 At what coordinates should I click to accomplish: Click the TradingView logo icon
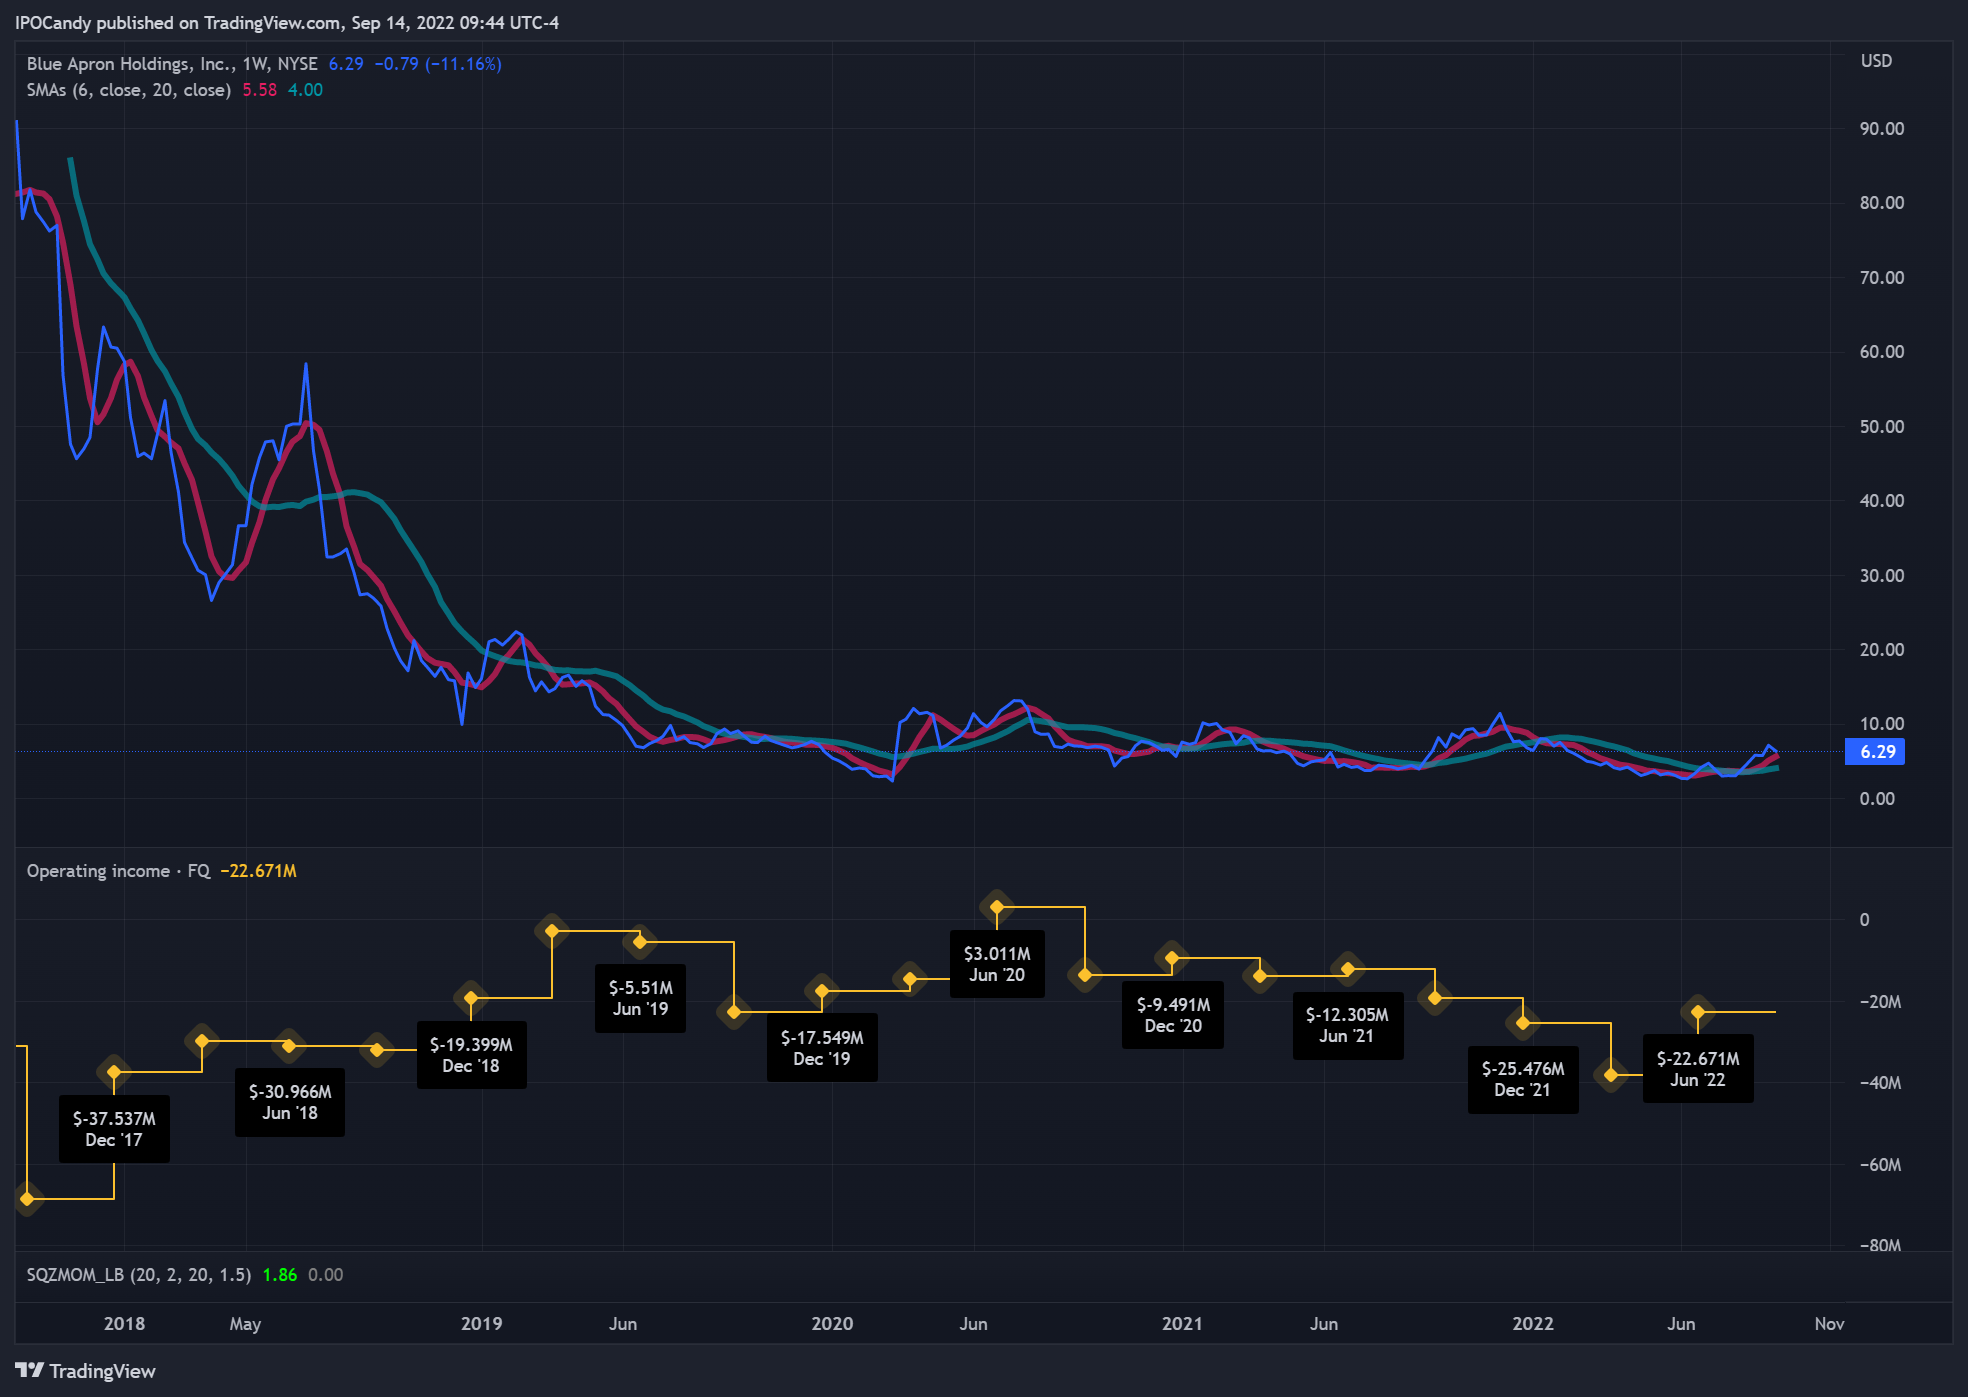29,1370
